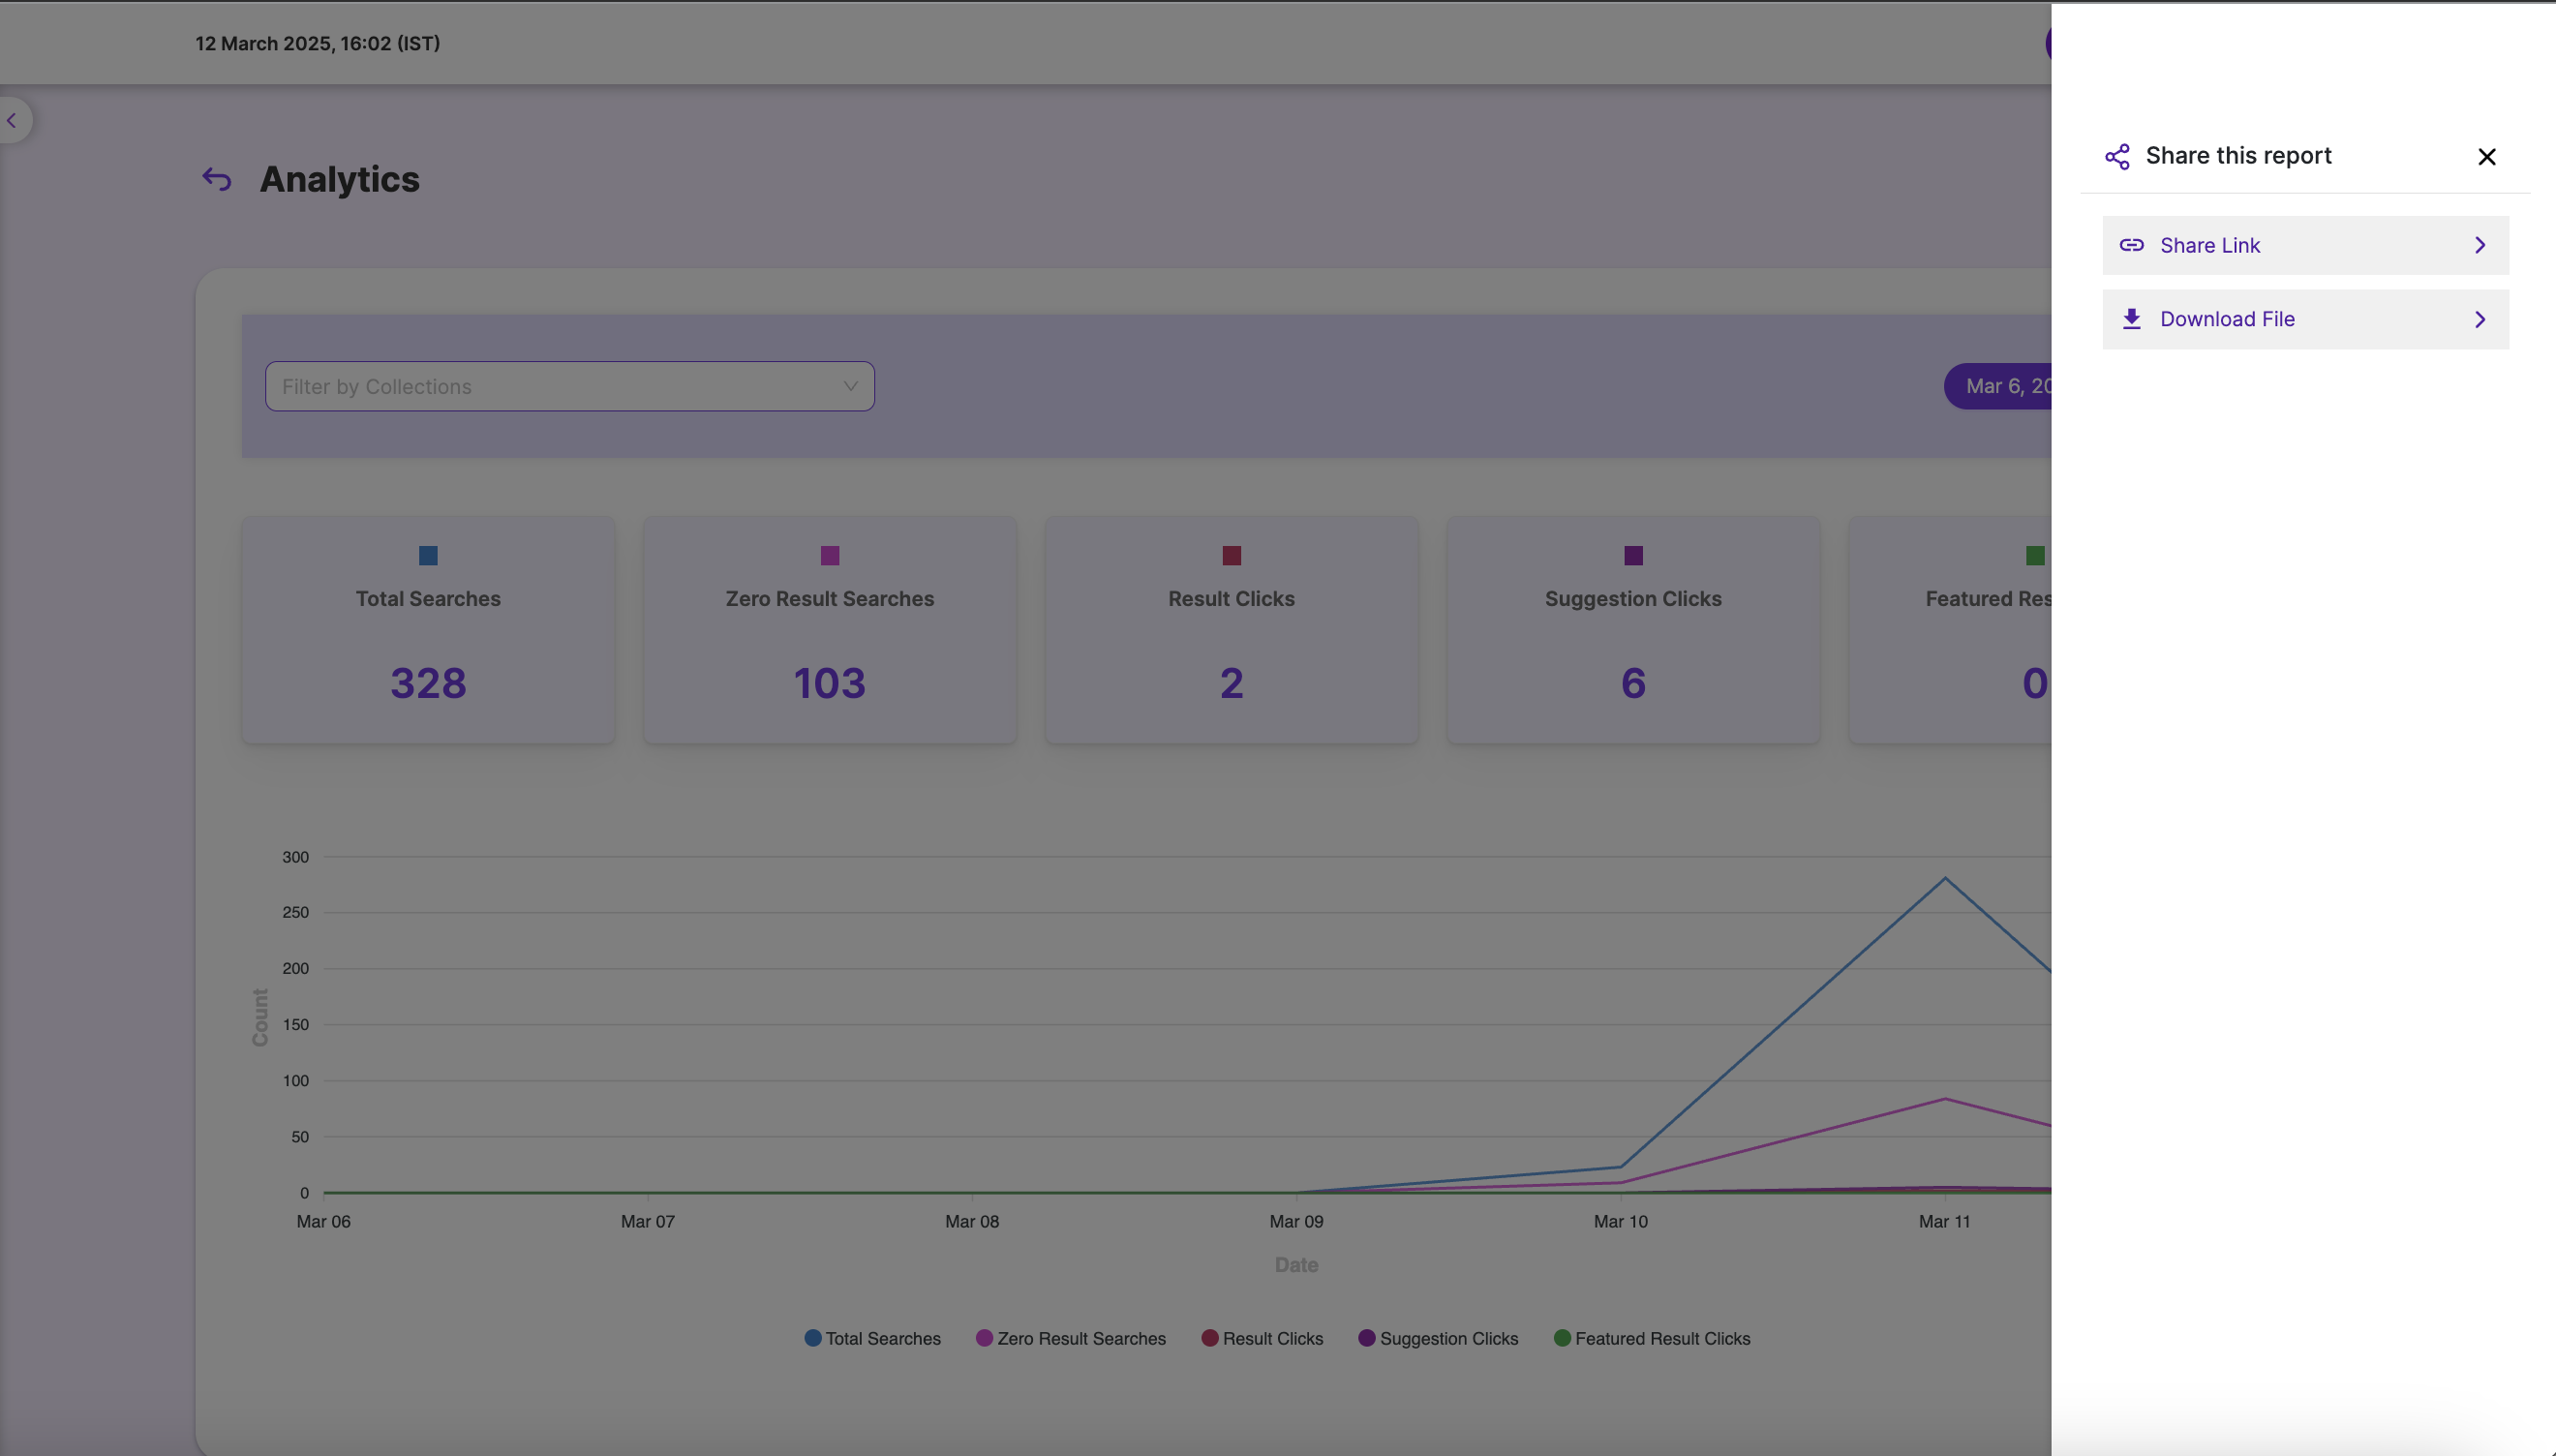Screen dimensions: 2556x1456
Task: Click the share icon beside 'Share this report'
Action: click(x=2117, y=156)
